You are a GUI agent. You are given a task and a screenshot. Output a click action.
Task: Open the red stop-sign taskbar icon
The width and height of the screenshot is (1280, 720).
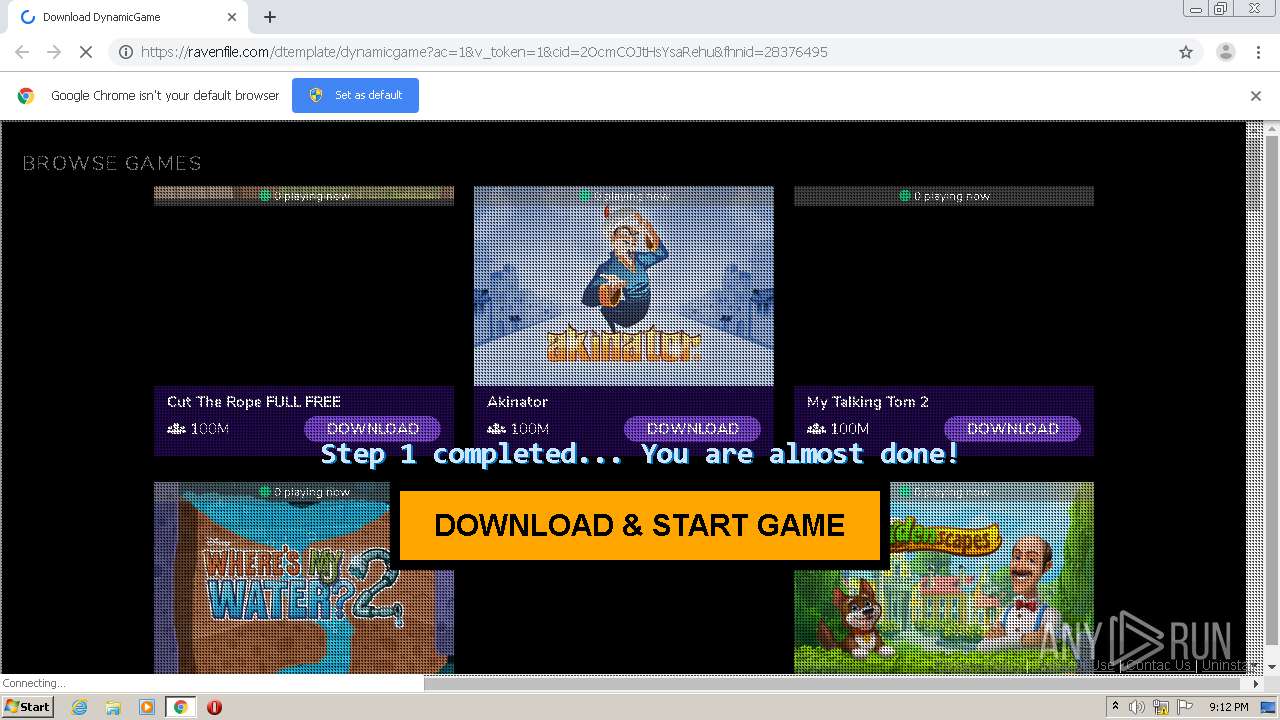click(214, 707)
